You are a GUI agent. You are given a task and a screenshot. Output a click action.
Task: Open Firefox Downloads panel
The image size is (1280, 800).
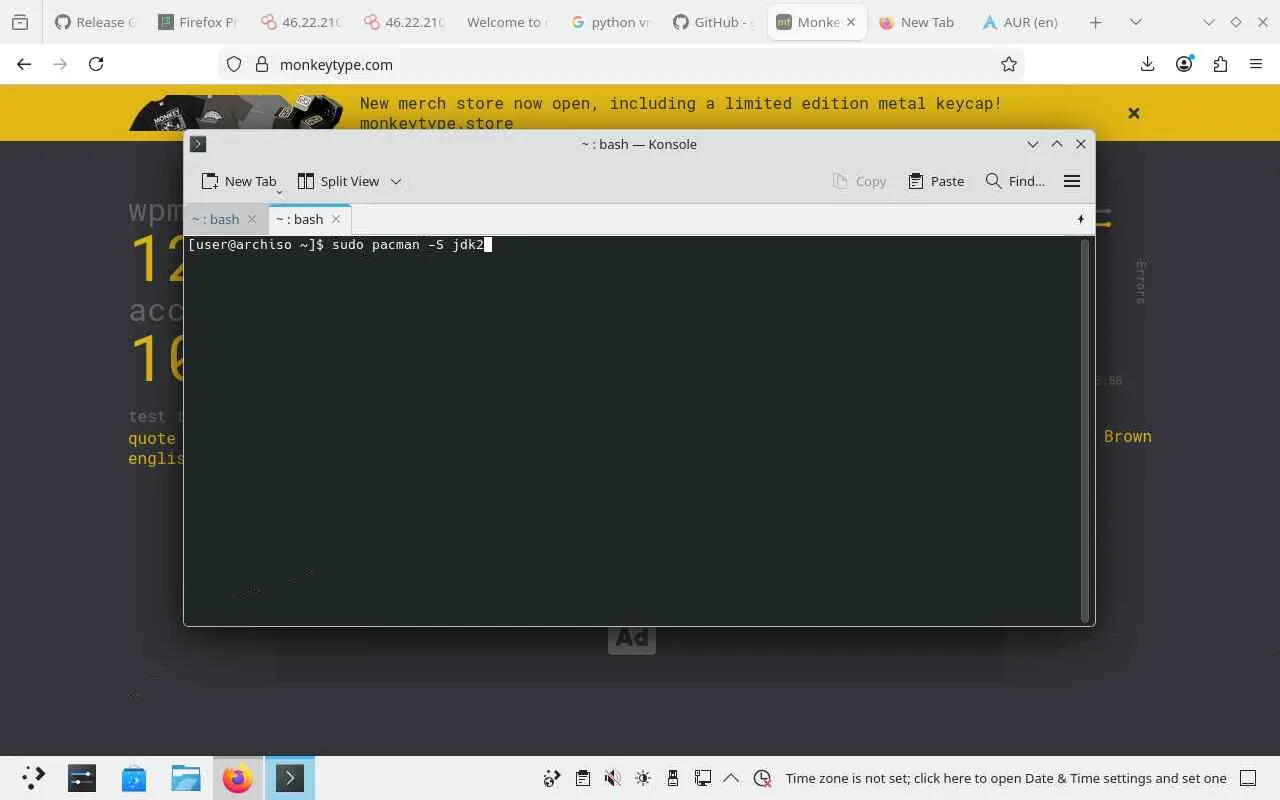coord(1148,64)
